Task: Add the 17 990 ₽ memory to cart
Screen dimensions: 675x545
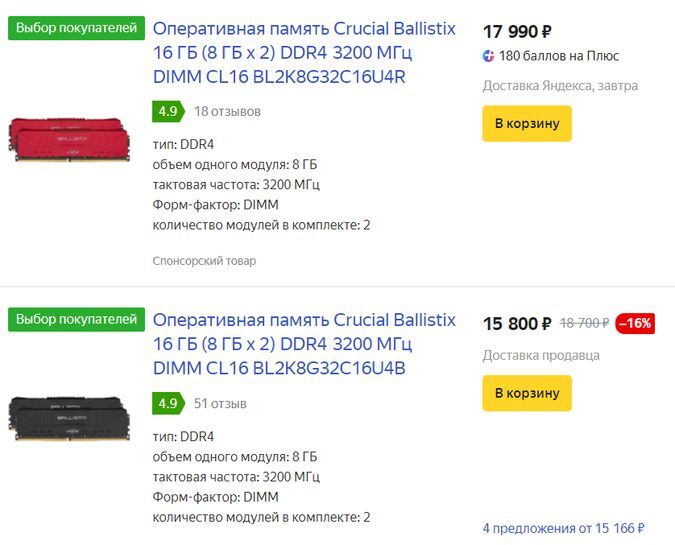Action: coord(527,124)
